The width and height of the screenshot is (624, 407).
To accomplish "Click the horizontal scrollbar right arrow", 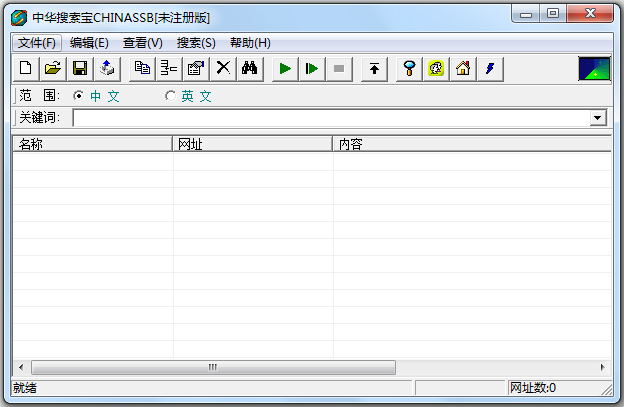I will pyautogui.click(x=604, y=367).
